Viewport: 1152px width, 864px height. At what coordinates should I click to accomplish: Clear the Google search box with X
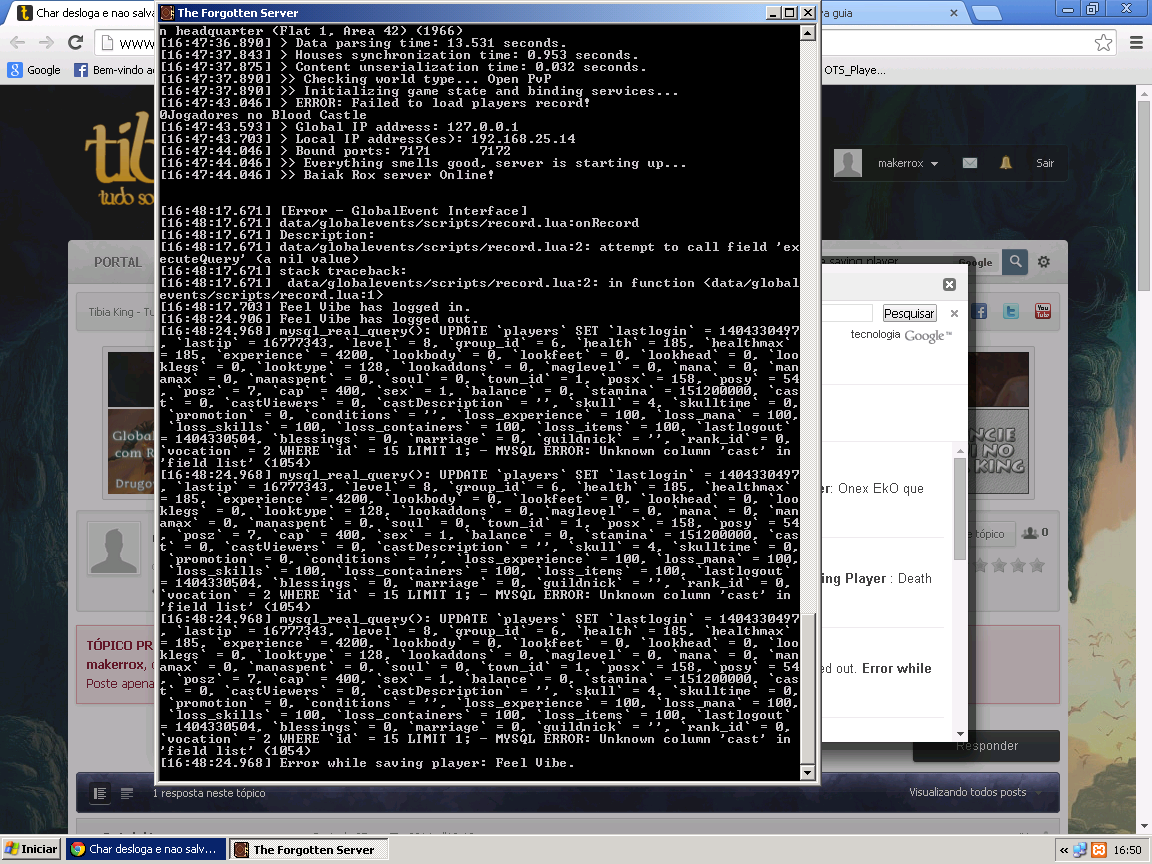click(954, 314)
